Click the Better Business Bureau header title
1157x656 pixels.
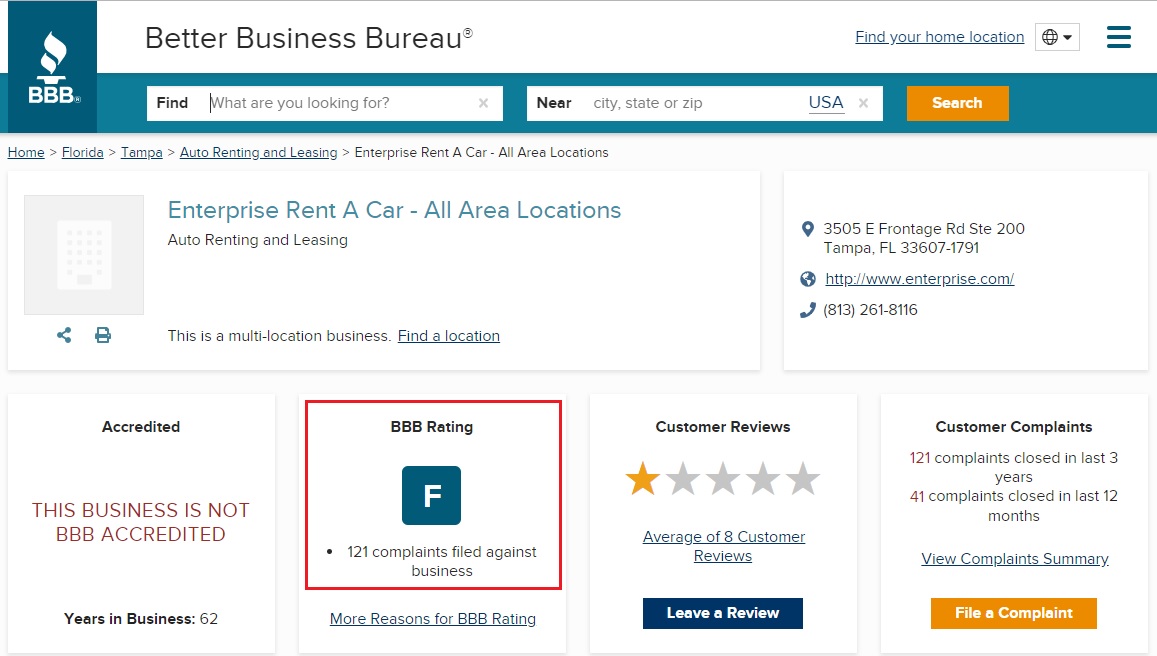tap(308, 38)
